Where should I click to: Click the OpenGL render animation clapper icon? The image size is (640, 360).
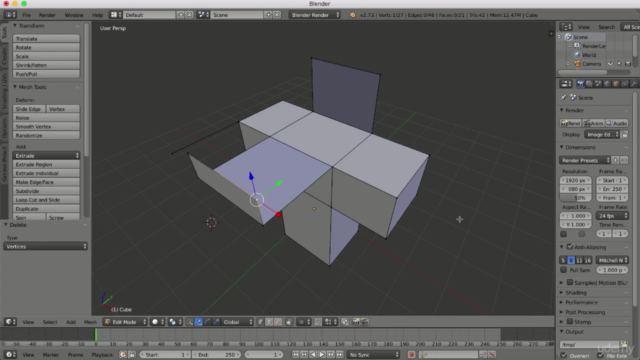point(365,322)
